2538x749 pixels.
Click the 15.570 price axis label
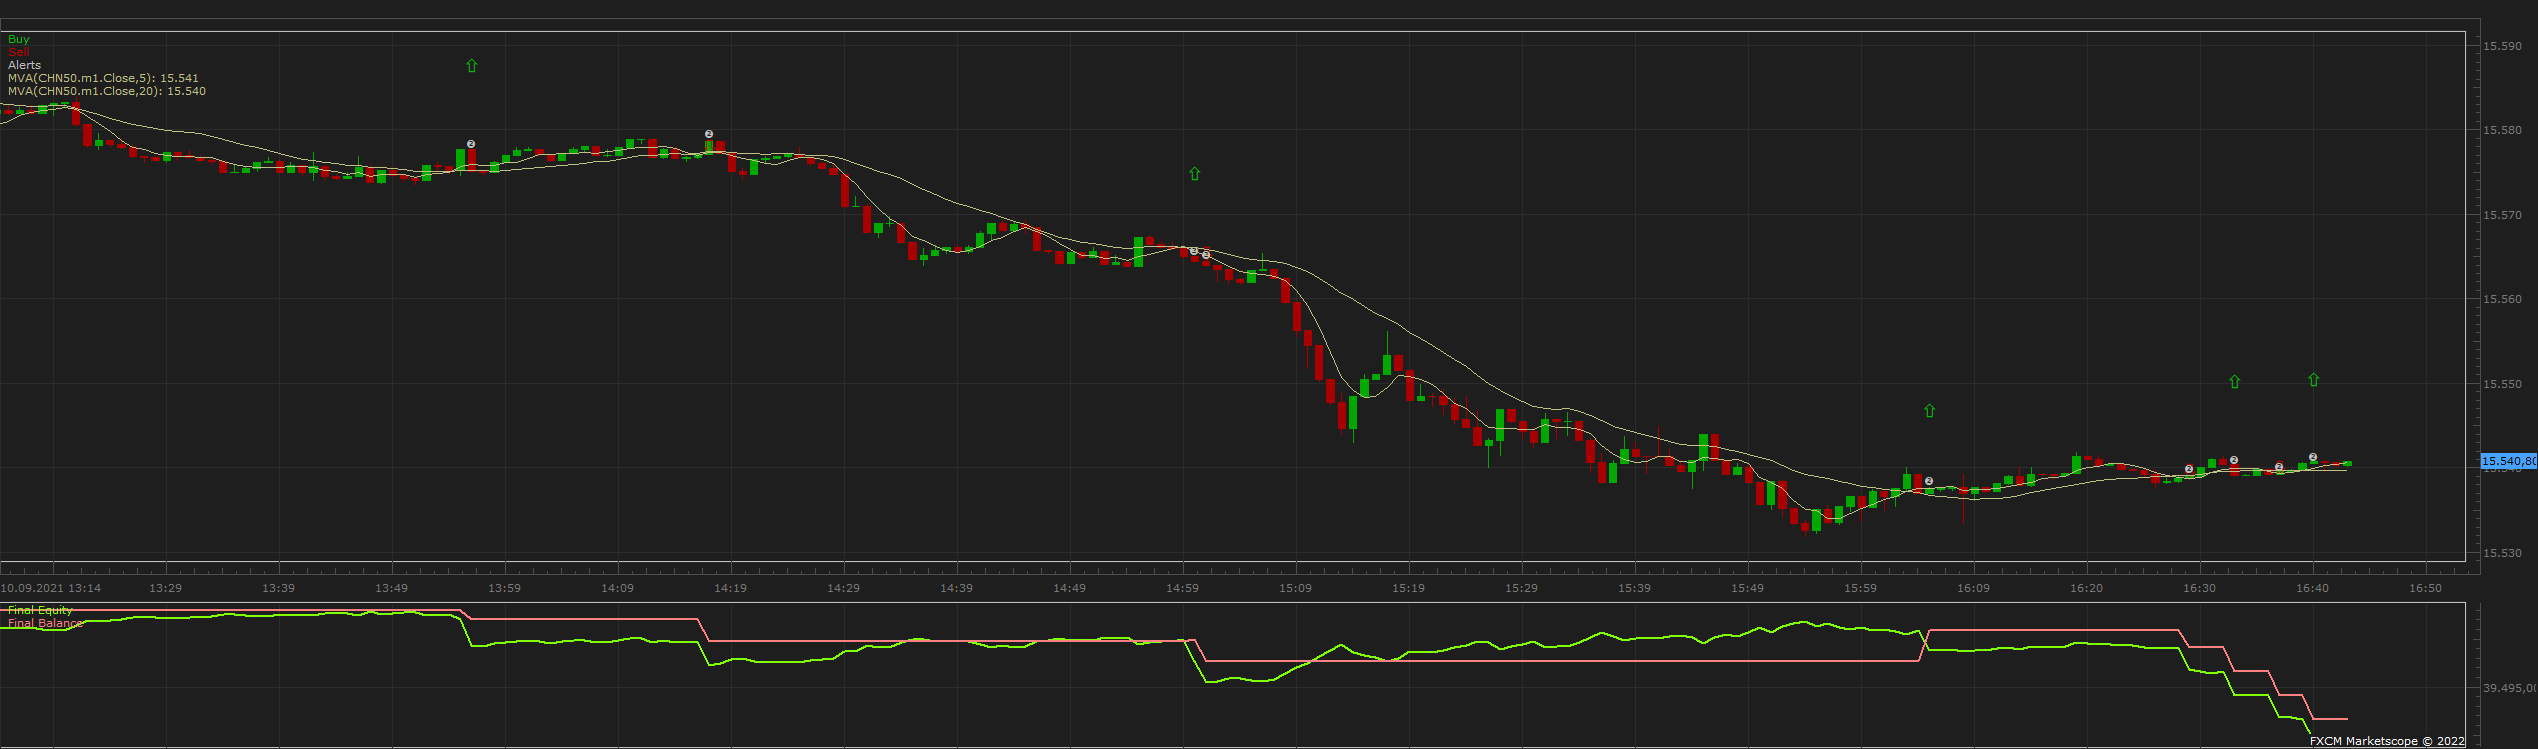tap(2503, 215)
